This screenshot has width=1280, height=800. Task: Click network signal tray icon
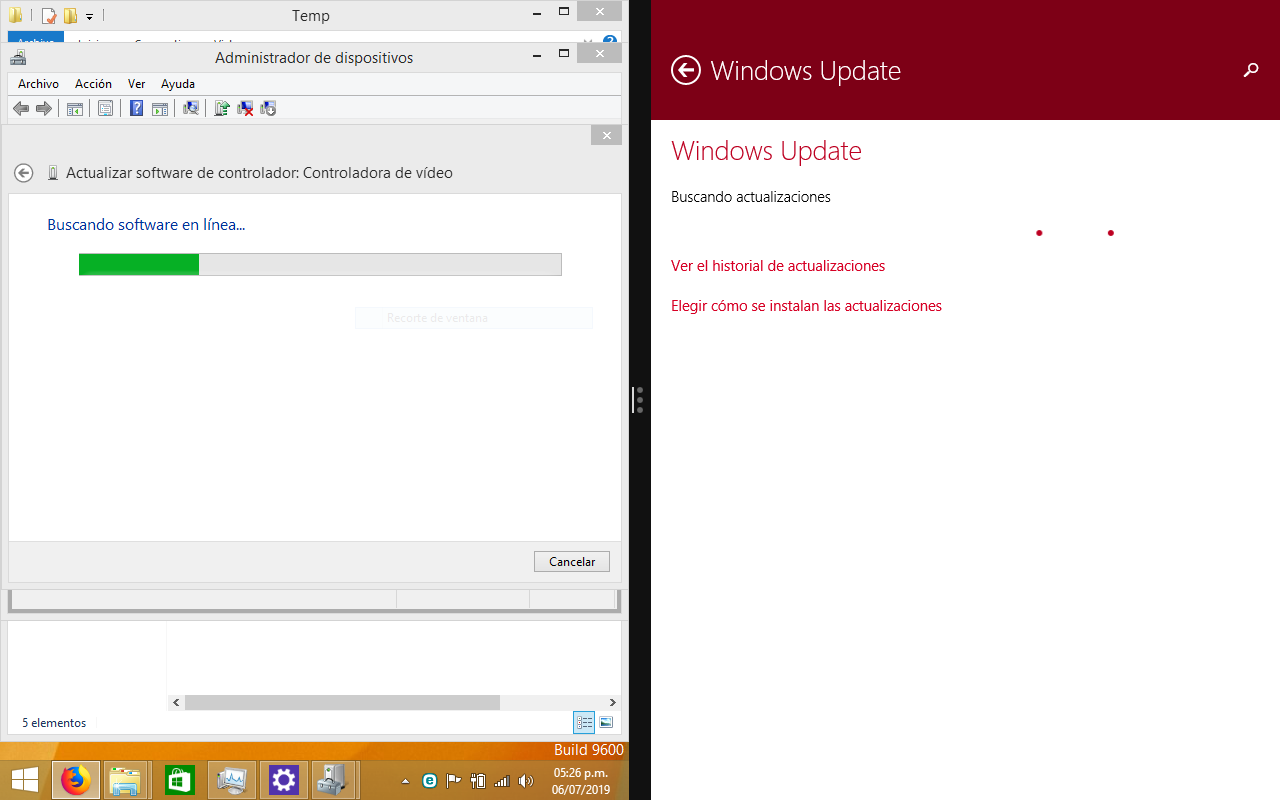pyautogui.click(x=502, y=781)
